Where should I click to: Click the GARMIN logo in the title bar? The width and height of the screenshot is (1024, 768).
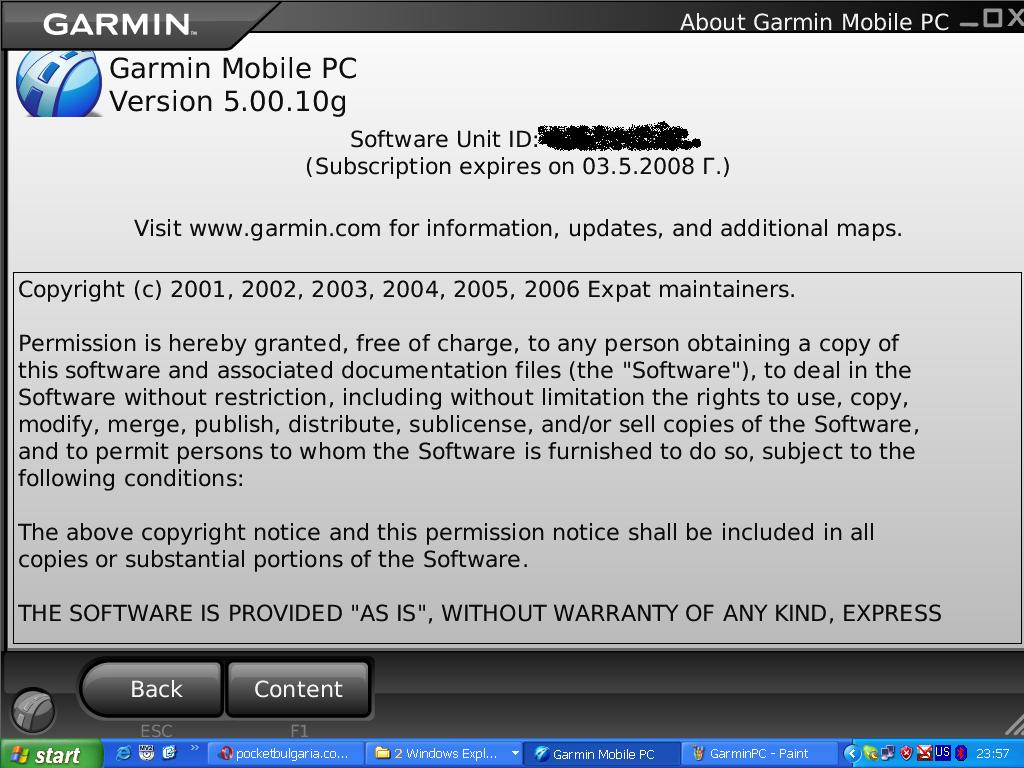click(x=119, y=25)
